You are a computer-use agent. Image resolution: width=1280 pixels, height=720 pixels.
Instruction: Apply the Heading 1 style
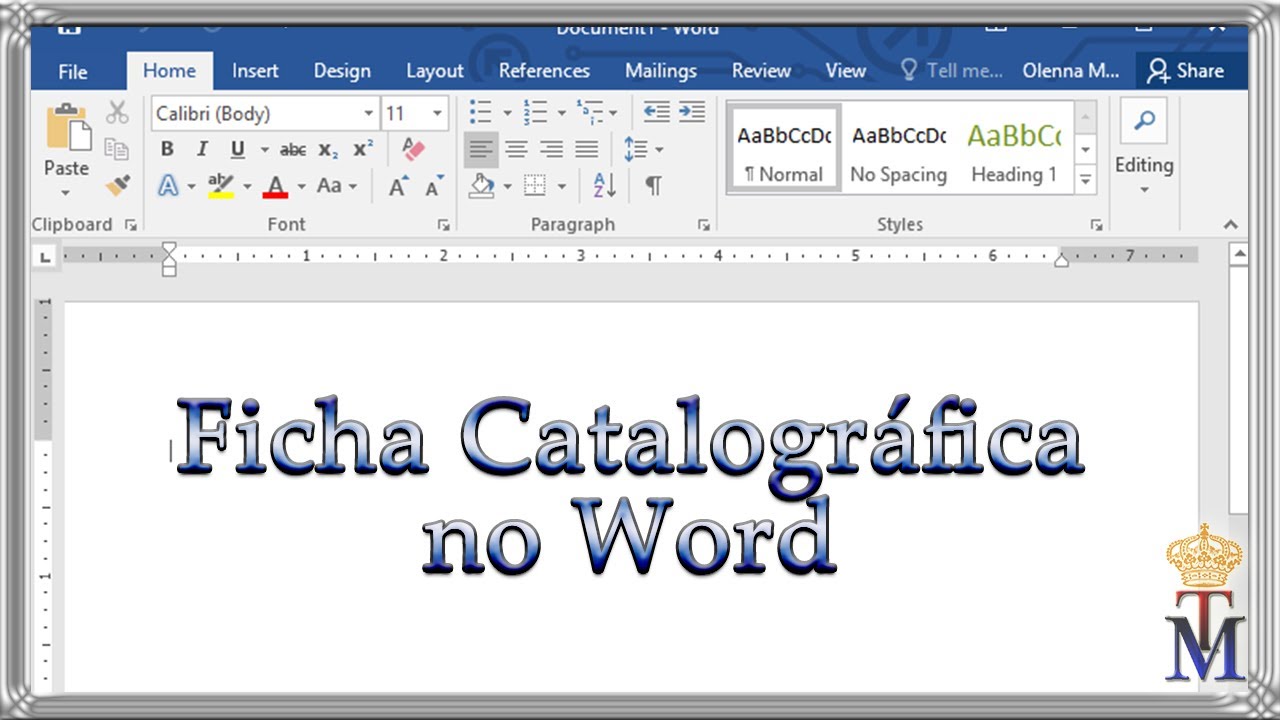click(1014, 150)
